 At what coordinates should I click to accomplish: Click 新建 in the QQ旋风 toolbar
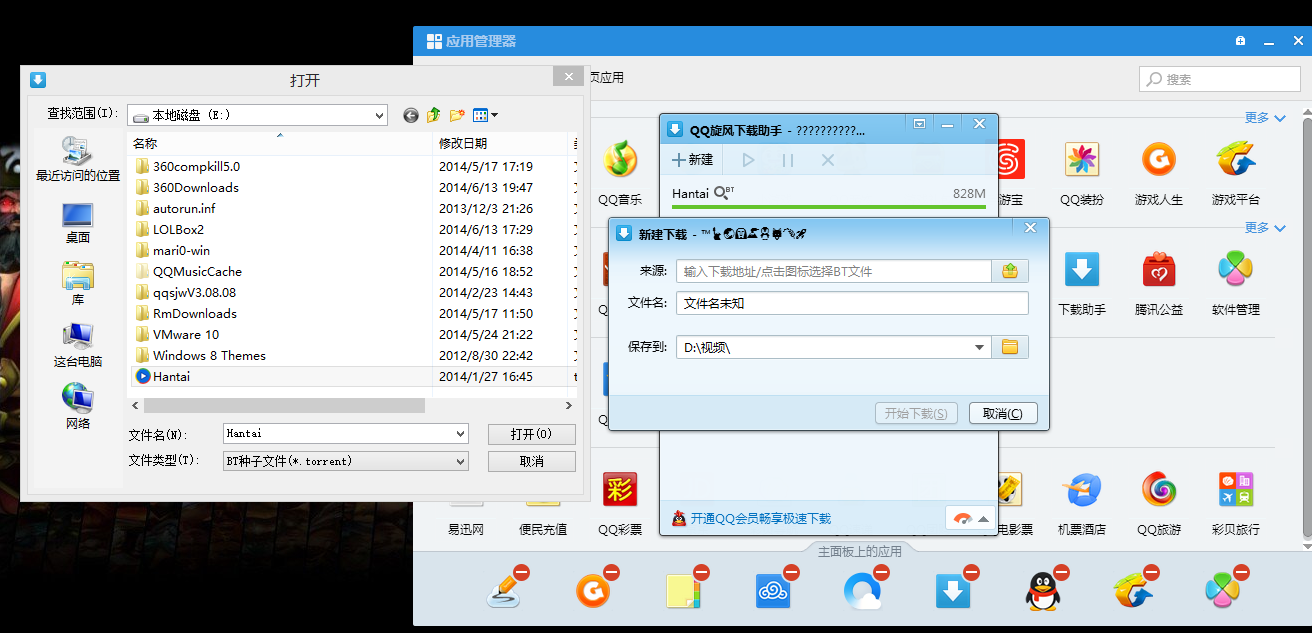point(692,160)
